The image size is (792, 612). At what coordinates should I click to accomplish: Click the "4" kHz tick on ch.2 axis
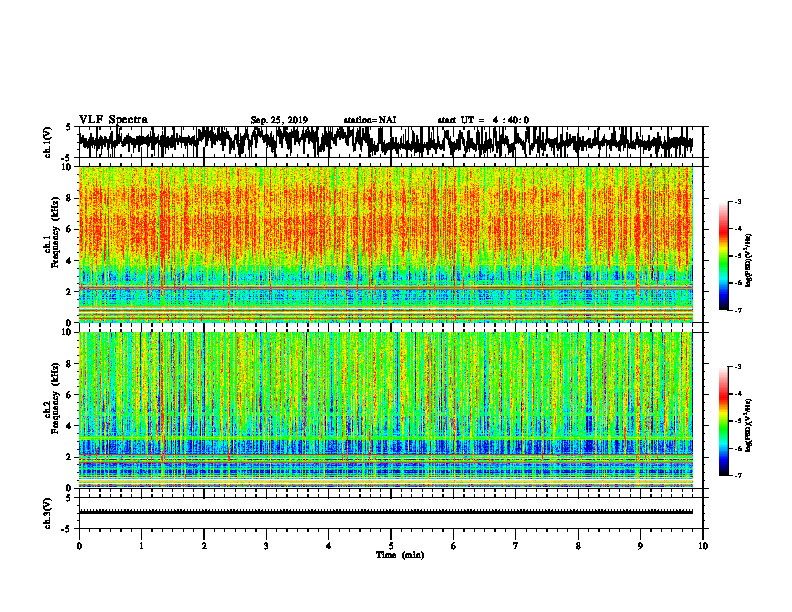(70, 426)
